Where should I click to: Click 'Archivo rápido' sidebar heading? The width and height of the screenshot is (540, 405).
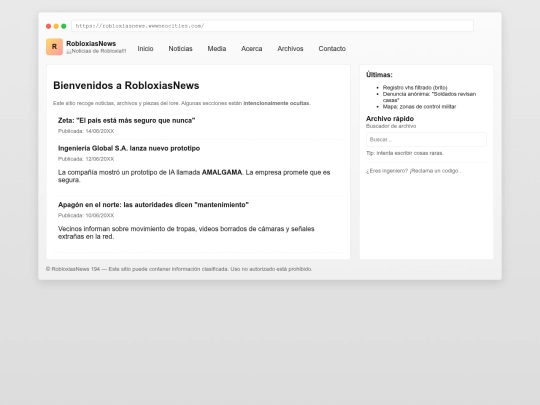coord(390,118)
